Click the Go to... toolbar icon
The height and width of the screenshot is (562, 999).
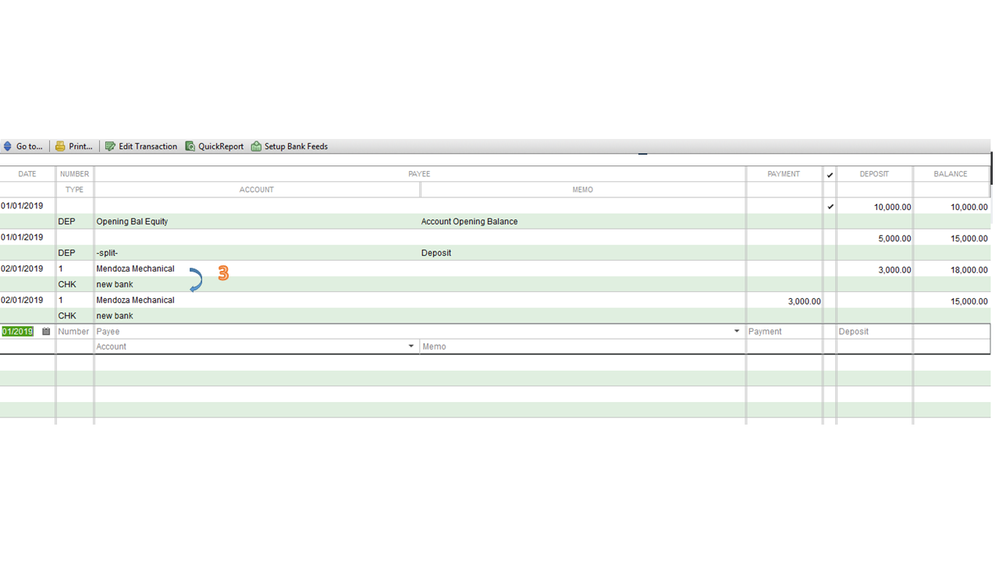click(7, 147)
